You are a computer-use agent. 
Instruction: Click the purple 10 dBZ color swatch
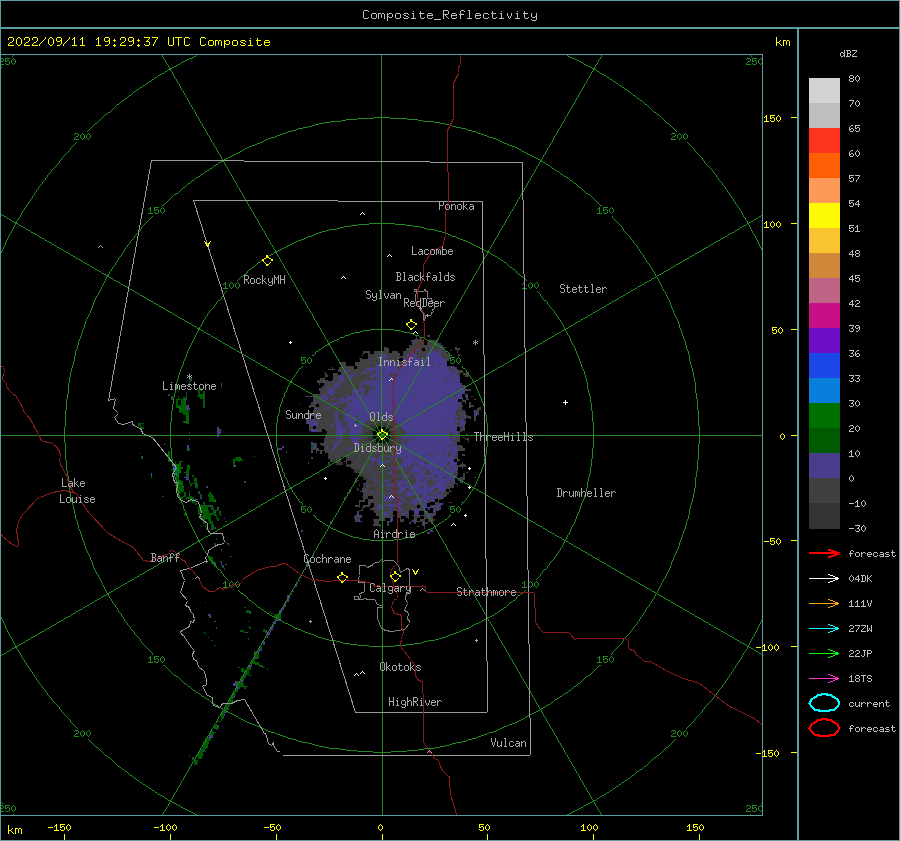[x=824, y=466]
